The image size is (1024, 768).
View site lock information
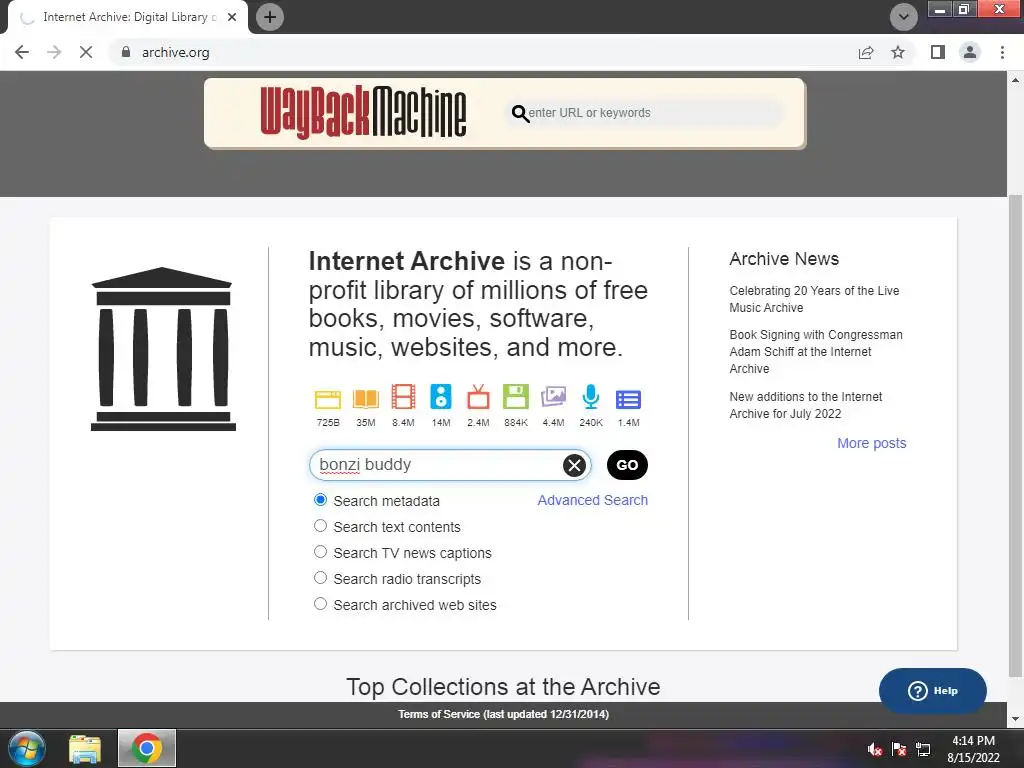coord(126,52)
